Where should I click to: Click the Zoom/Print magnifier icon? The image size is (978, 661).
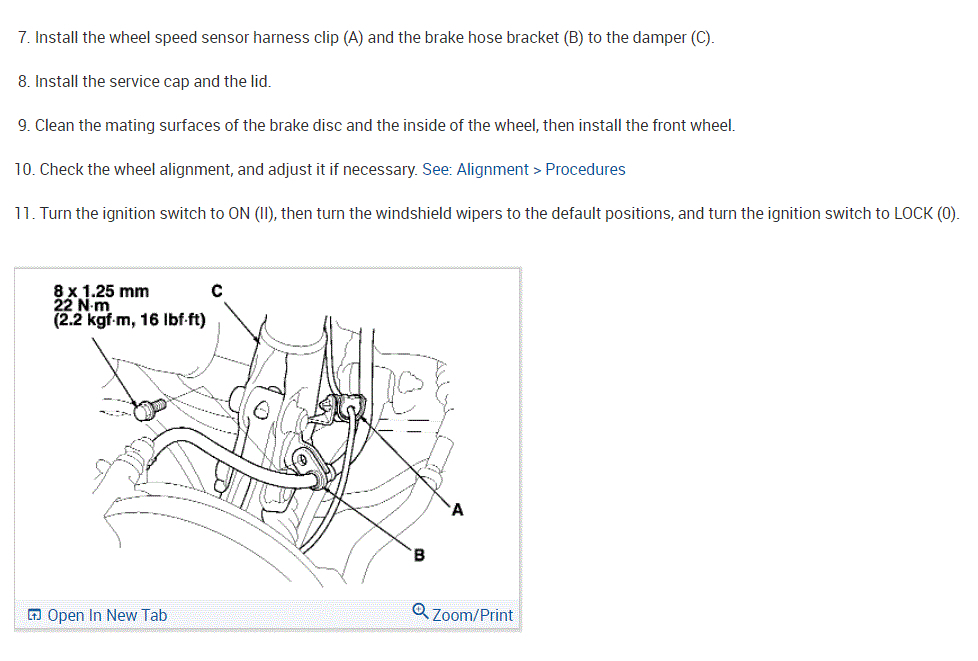pyautogui.click(x=420, y=612)
